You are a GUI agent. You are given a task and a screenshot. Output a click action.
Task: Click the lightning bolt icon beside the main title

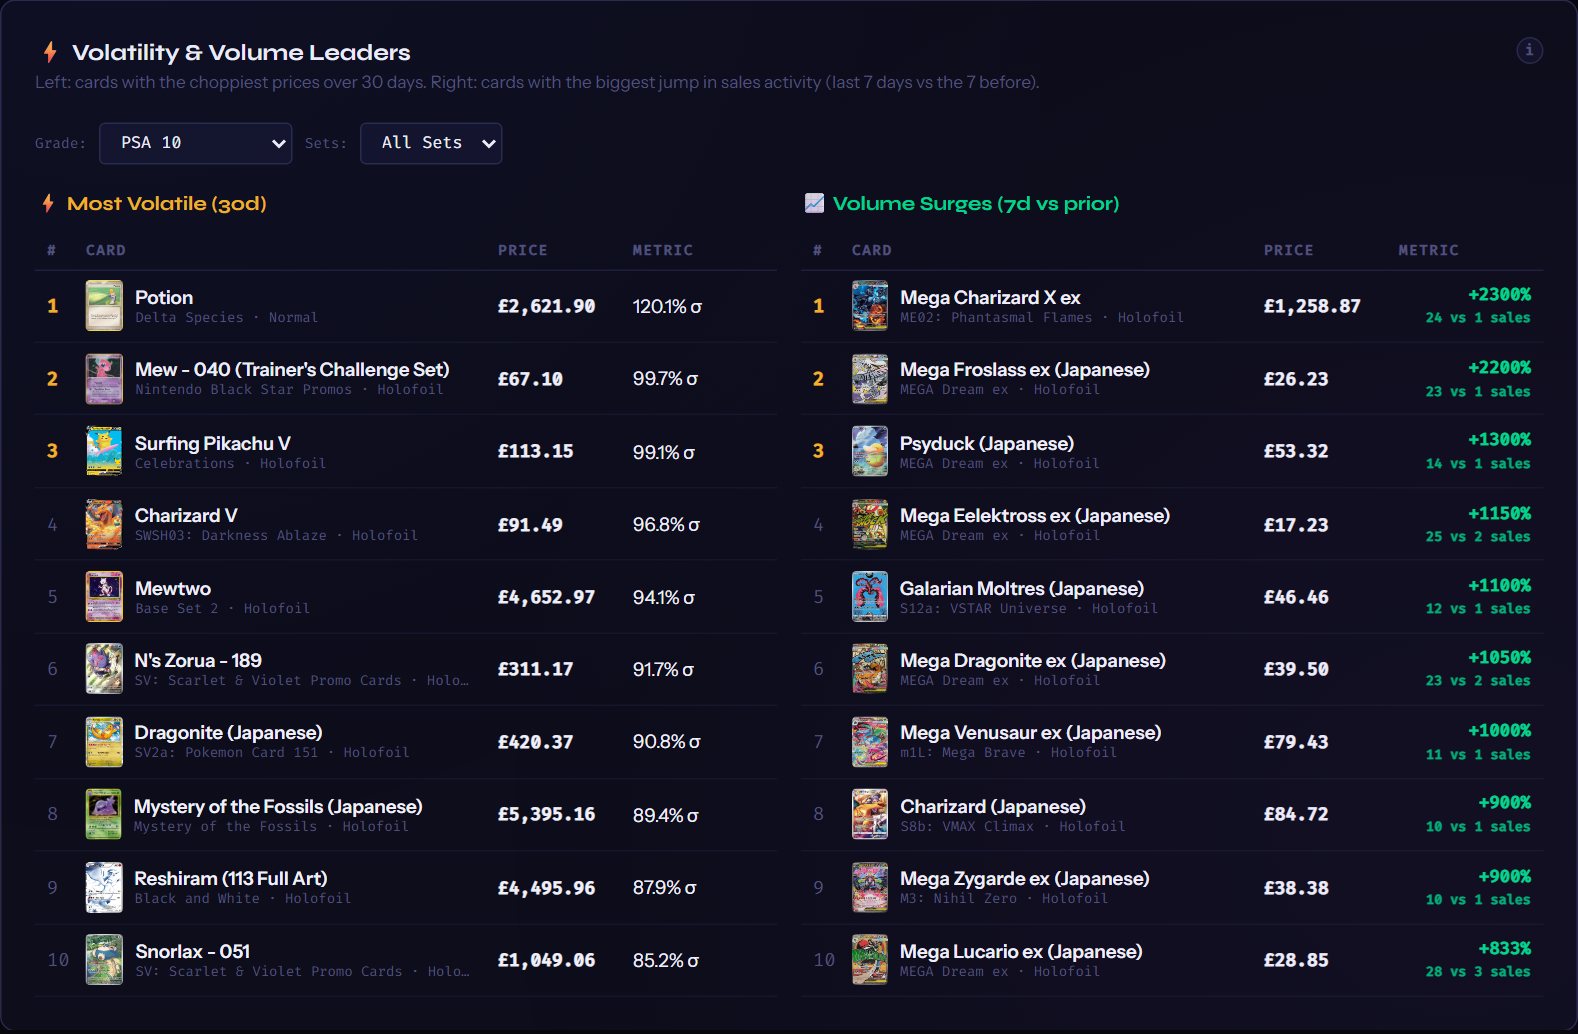point(50,52)
